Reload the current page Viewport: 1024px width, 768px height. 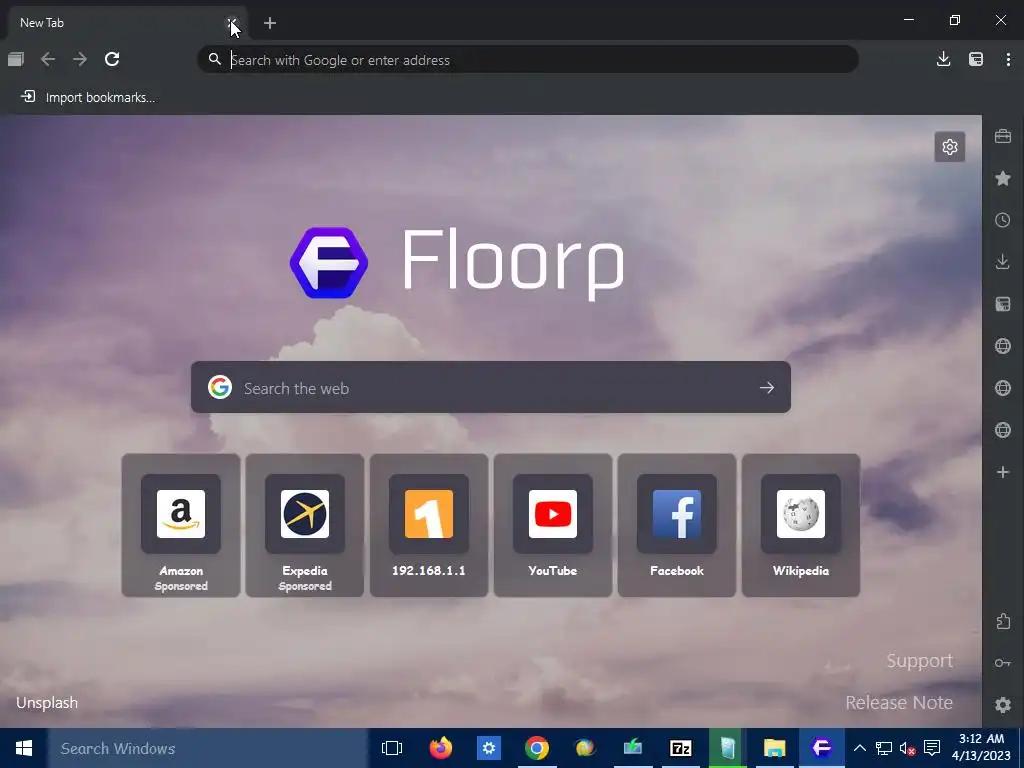coord(112,59)
